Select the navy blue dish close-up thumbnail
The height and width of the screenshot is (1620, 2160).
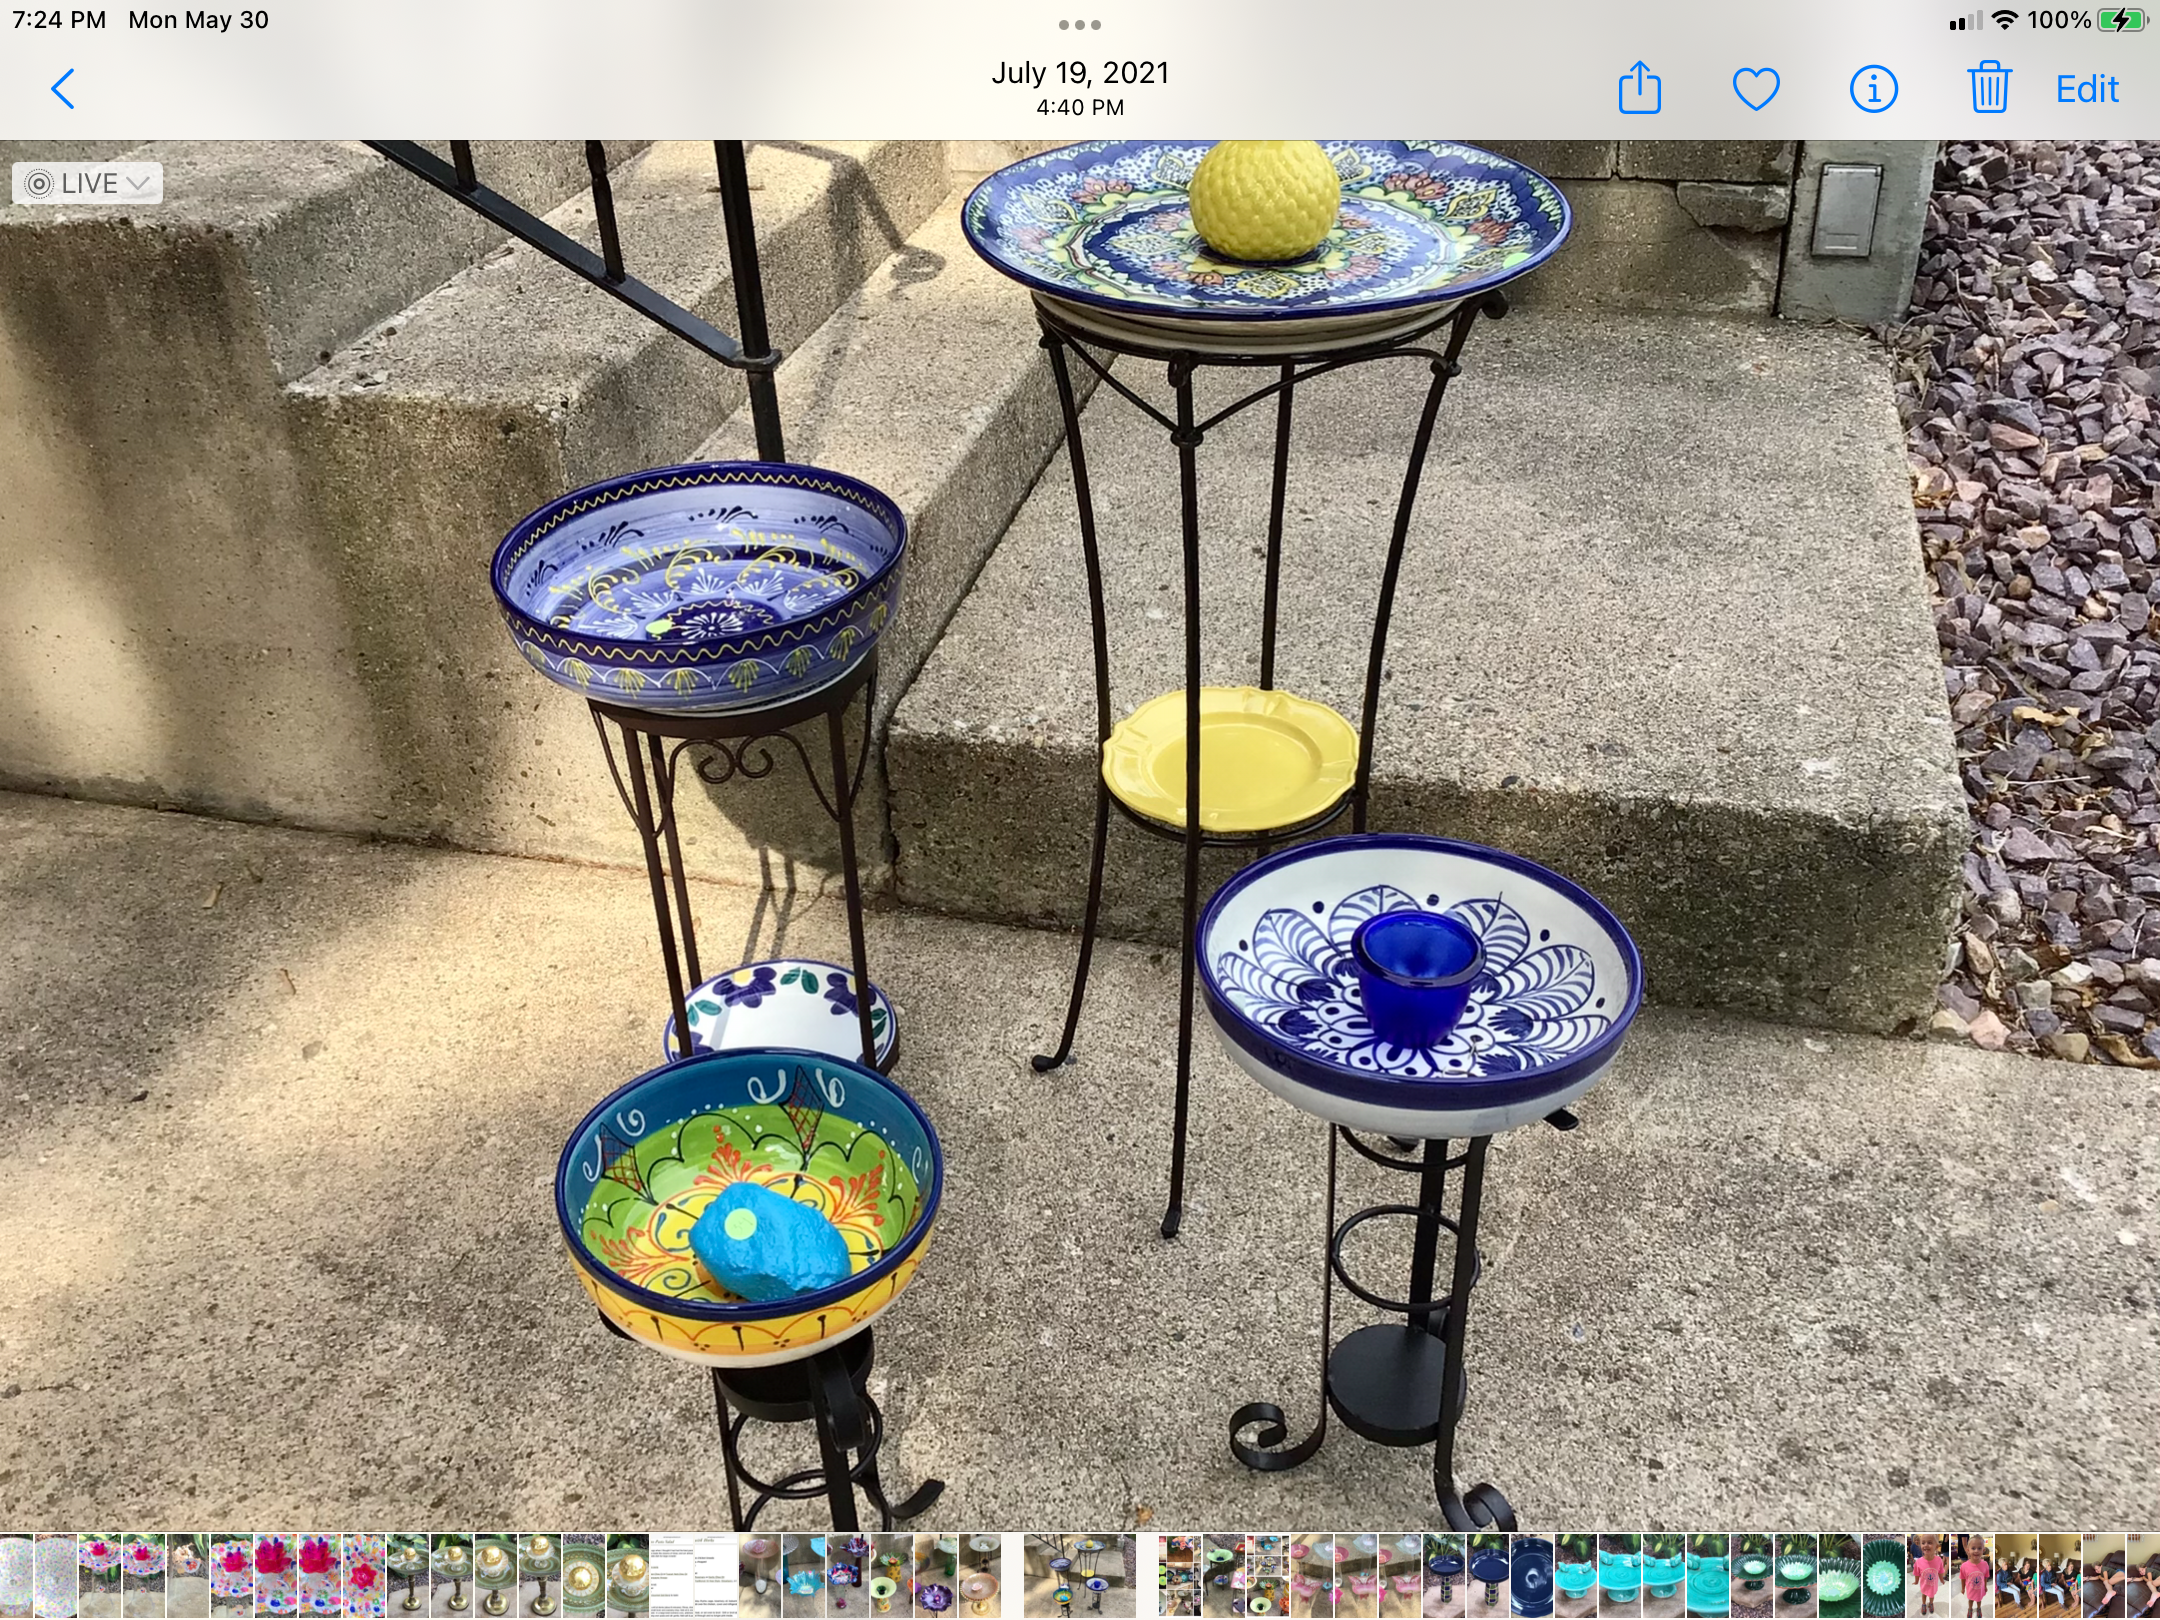(1532, 1576)
